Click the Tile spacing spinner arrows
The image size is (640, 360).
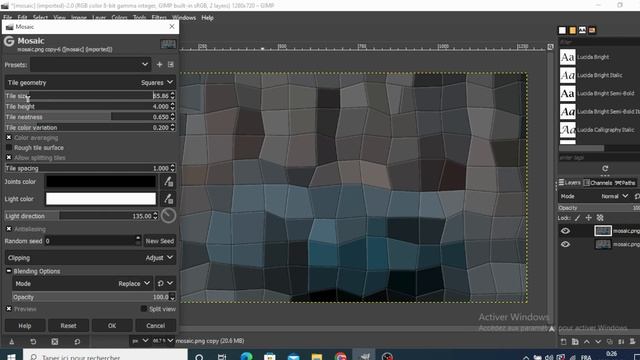(x=172, y=168)
